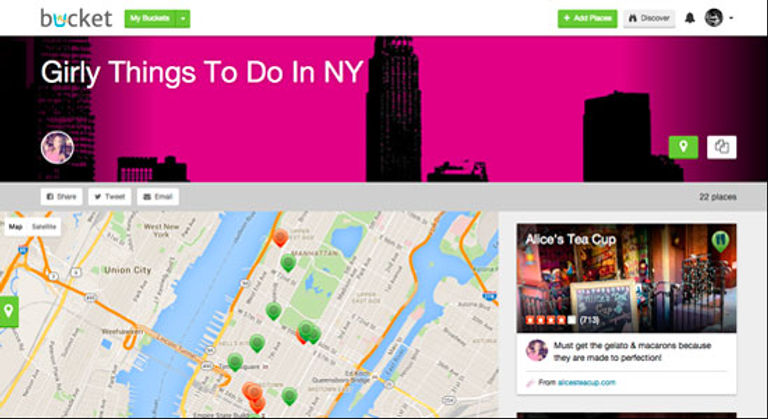Select the Map view toggle

pos(16,227)
